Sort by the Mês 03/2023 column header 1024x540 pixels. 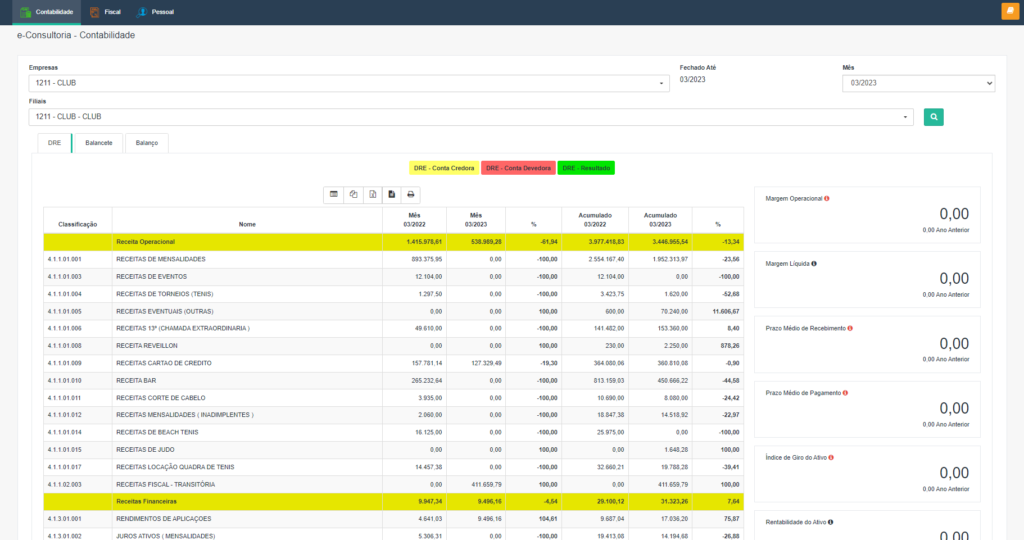[x=475, y=221]
